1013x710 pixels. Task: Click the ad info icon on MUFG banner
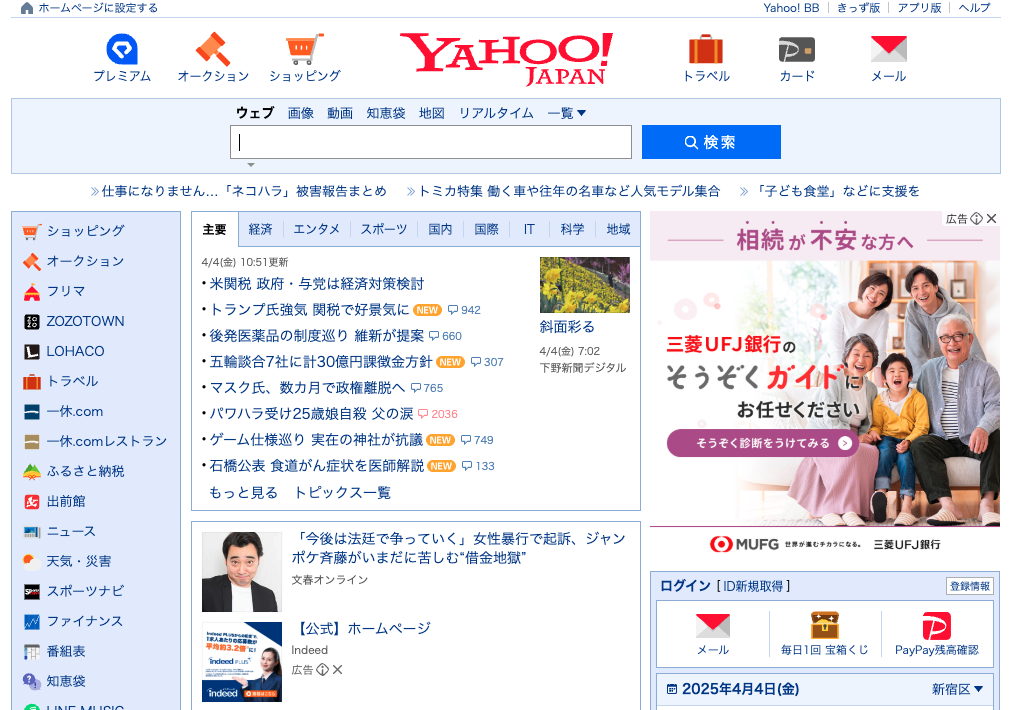pos(977,219)
